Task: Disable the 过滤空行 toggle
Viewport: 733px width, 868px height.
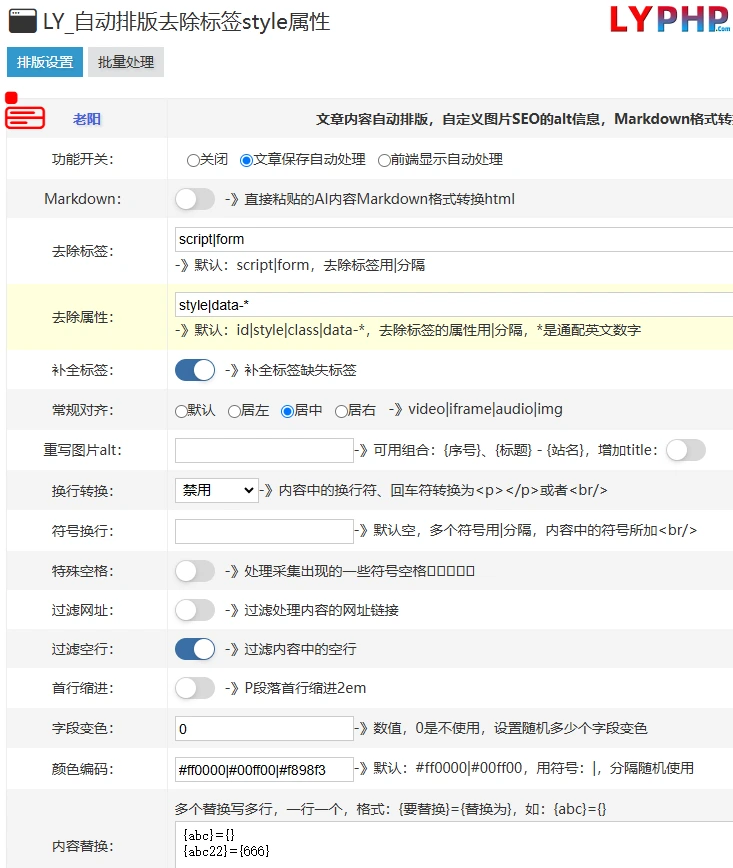Action: 195,649
